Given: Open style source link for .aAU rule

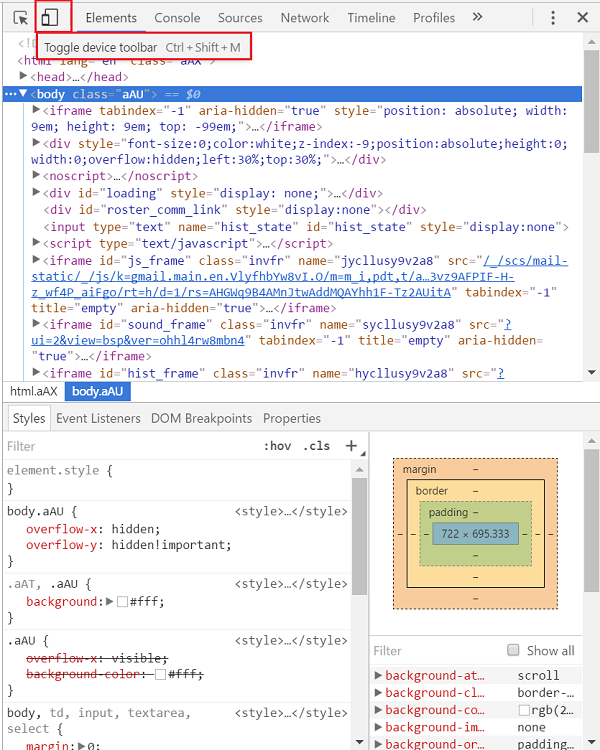Looking at the screenshot, I should tap(291, 640).
